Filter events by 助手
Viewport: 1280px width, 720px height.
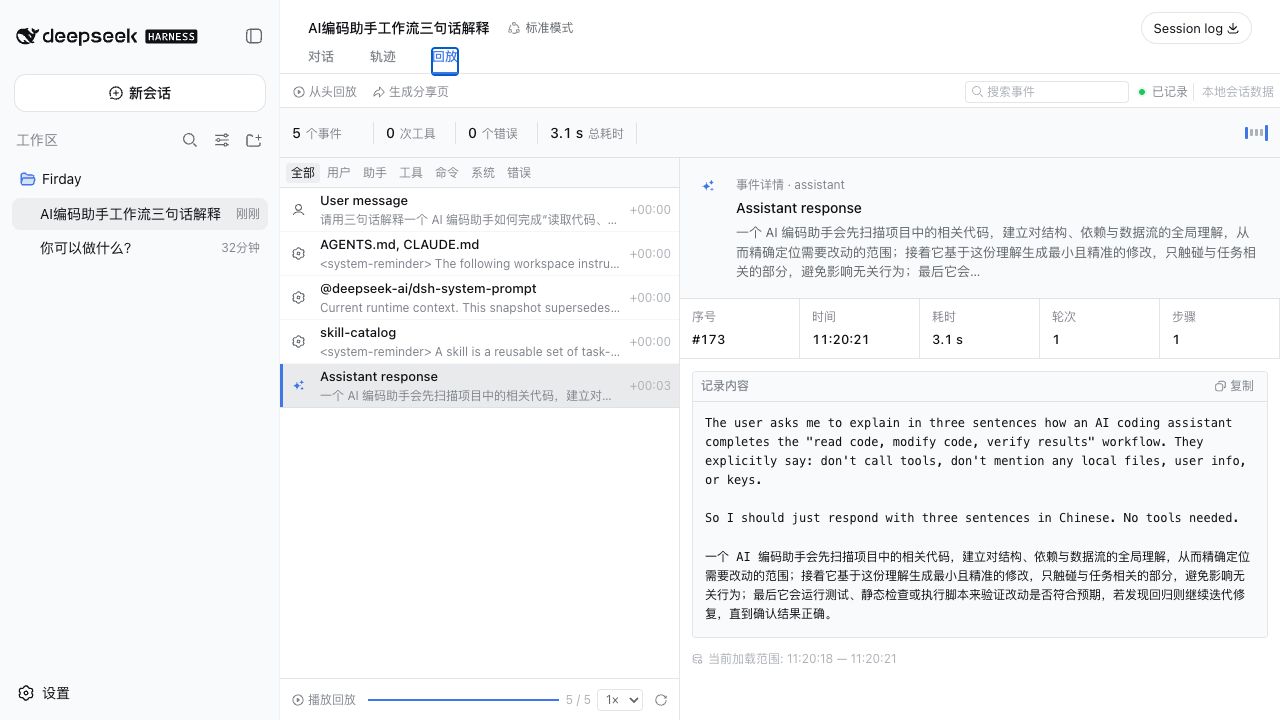tap(375, 172)
